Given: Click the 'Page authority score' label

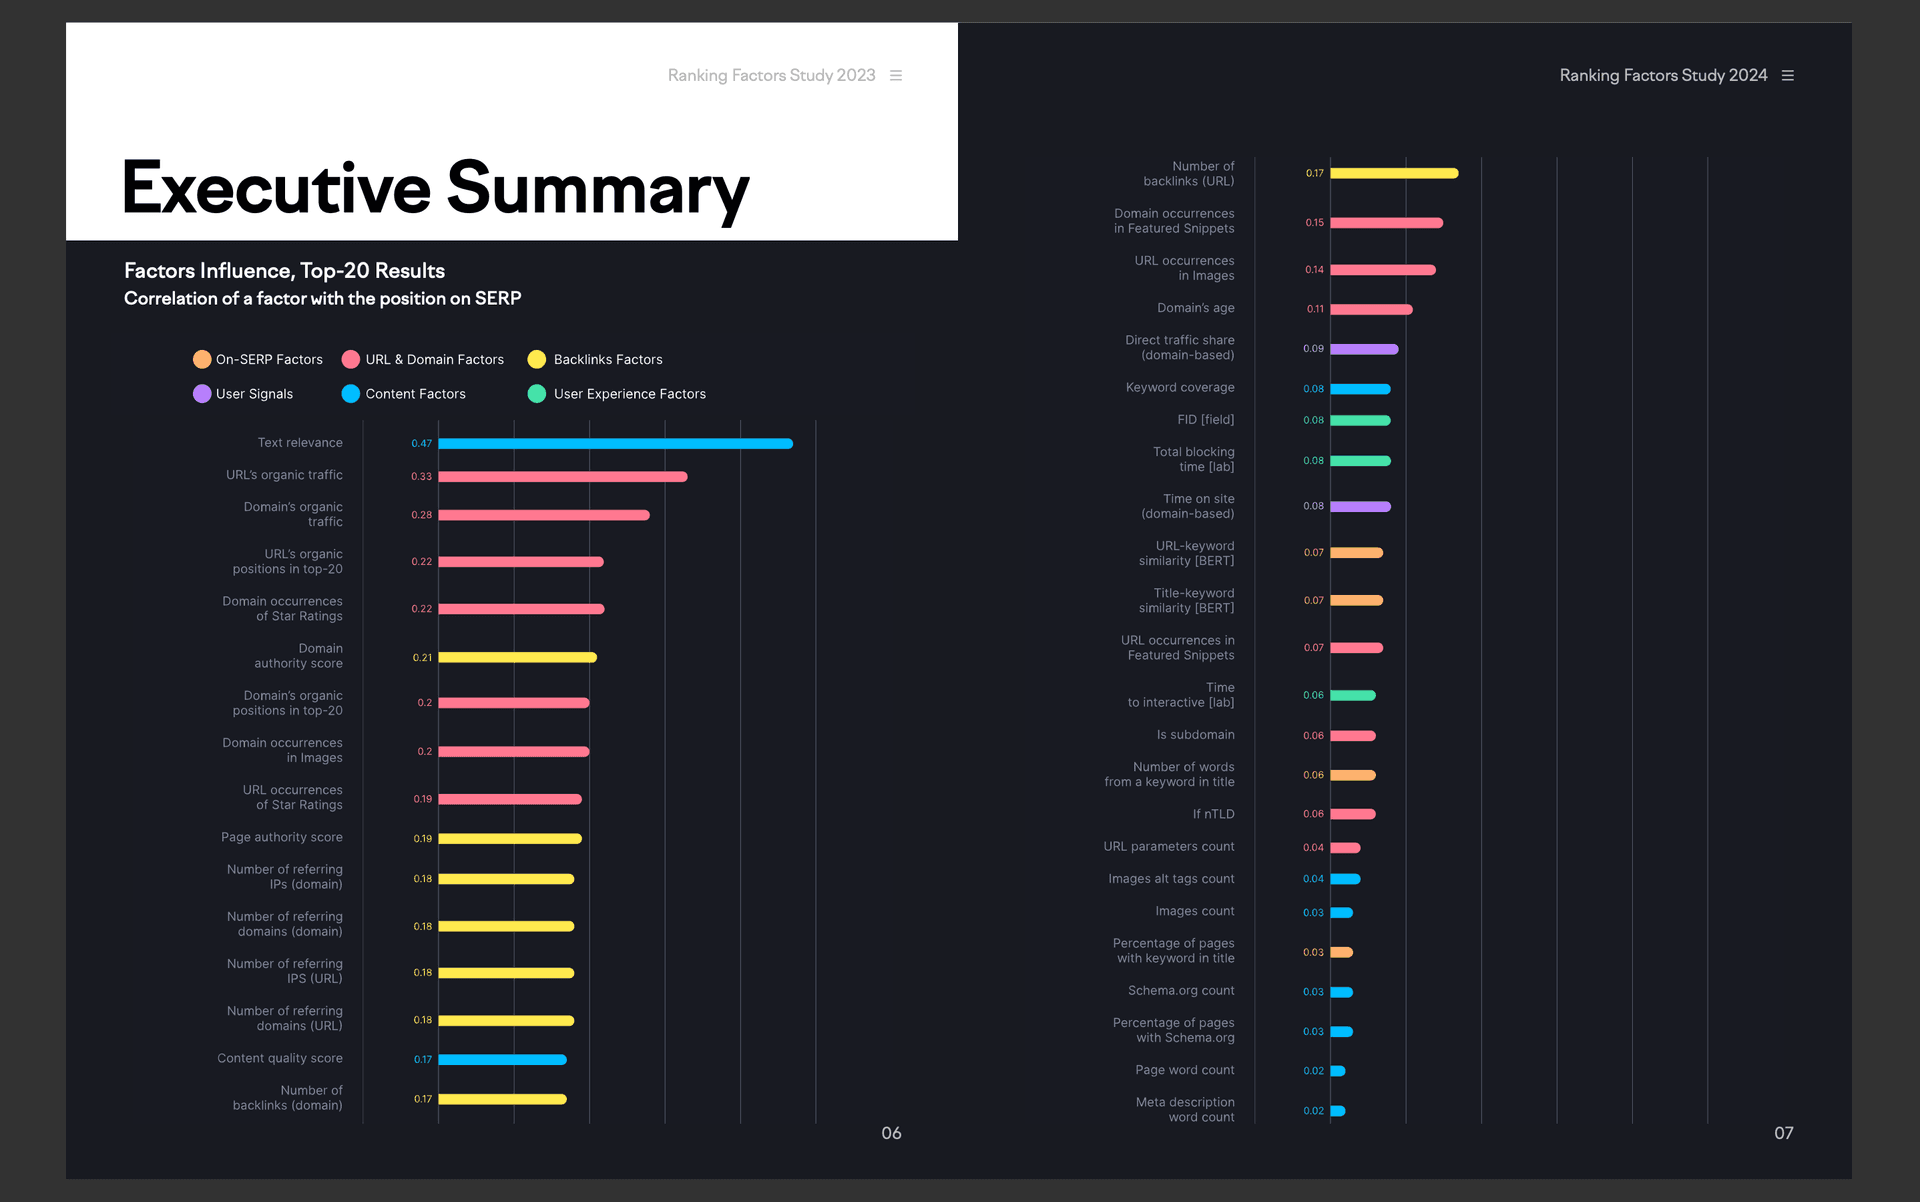Looking at the screenshot, I should 282,837.
